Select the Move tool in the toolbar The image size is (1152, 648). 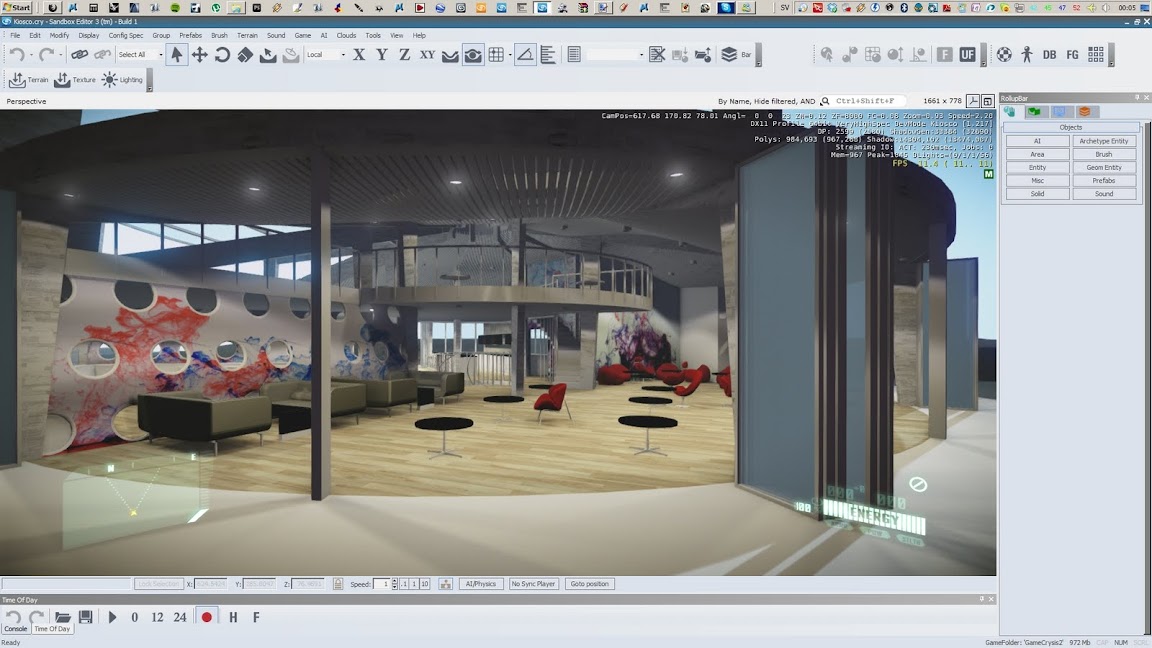(199, 55)
